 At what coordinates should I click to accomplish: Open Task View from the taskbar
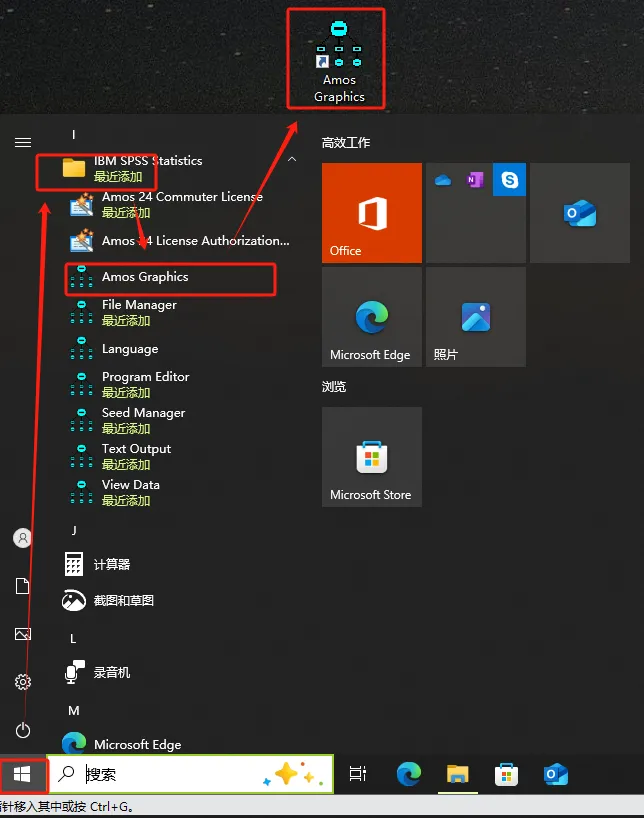coord(357,774)
